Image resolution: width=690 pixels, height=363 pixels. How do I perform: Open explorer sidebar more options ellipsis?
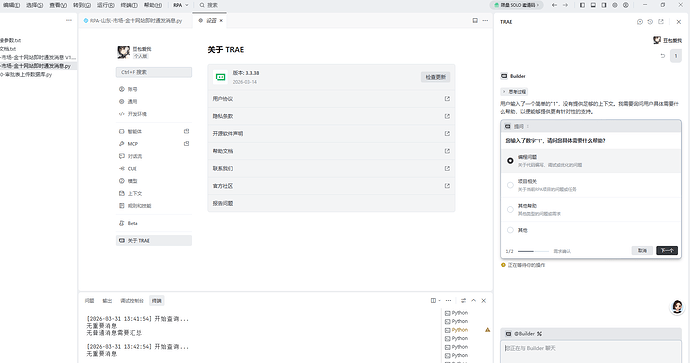point(69,20)
